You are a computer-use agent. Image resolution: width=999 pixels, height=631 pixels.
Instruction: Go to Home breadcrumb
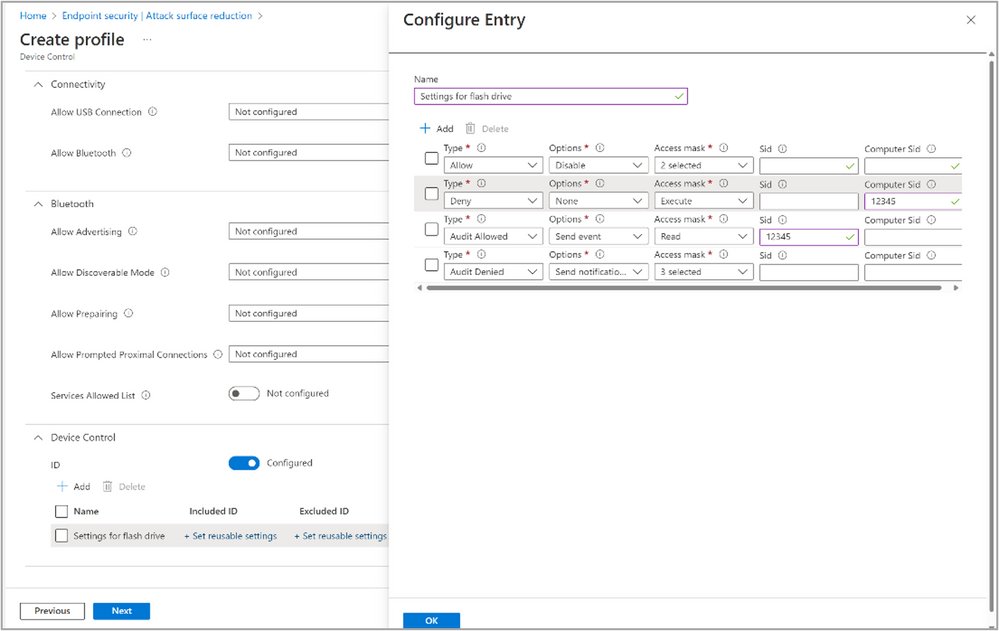33,15
